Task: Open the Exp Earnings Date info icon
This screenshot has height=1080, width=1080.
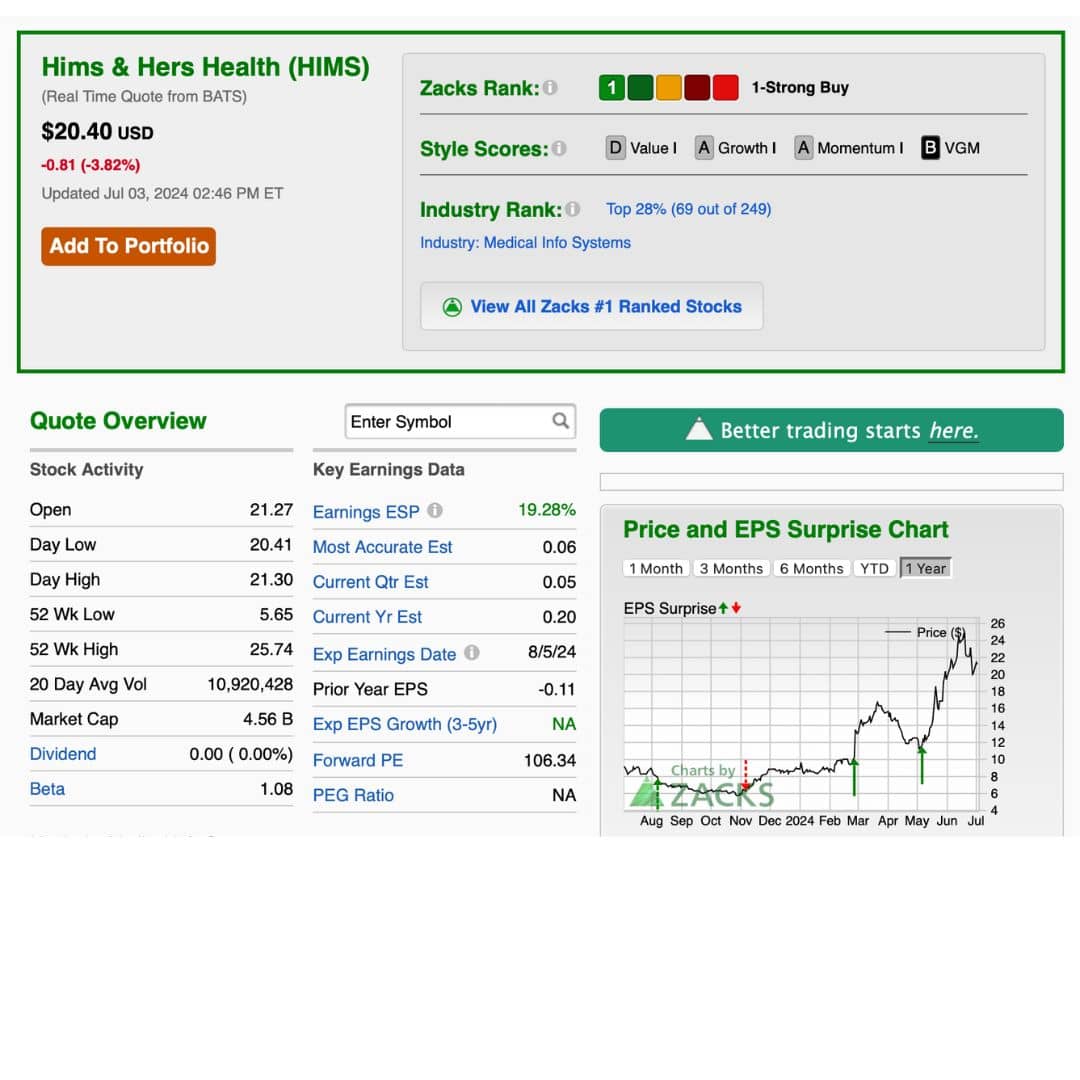Action: tap(472, 652)
